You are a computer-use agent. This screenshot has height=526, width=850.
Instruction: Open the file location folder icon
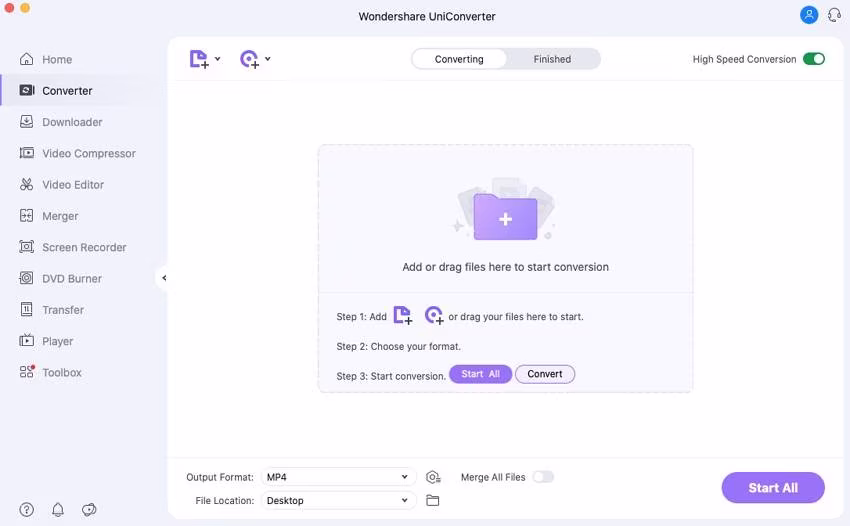433,500
